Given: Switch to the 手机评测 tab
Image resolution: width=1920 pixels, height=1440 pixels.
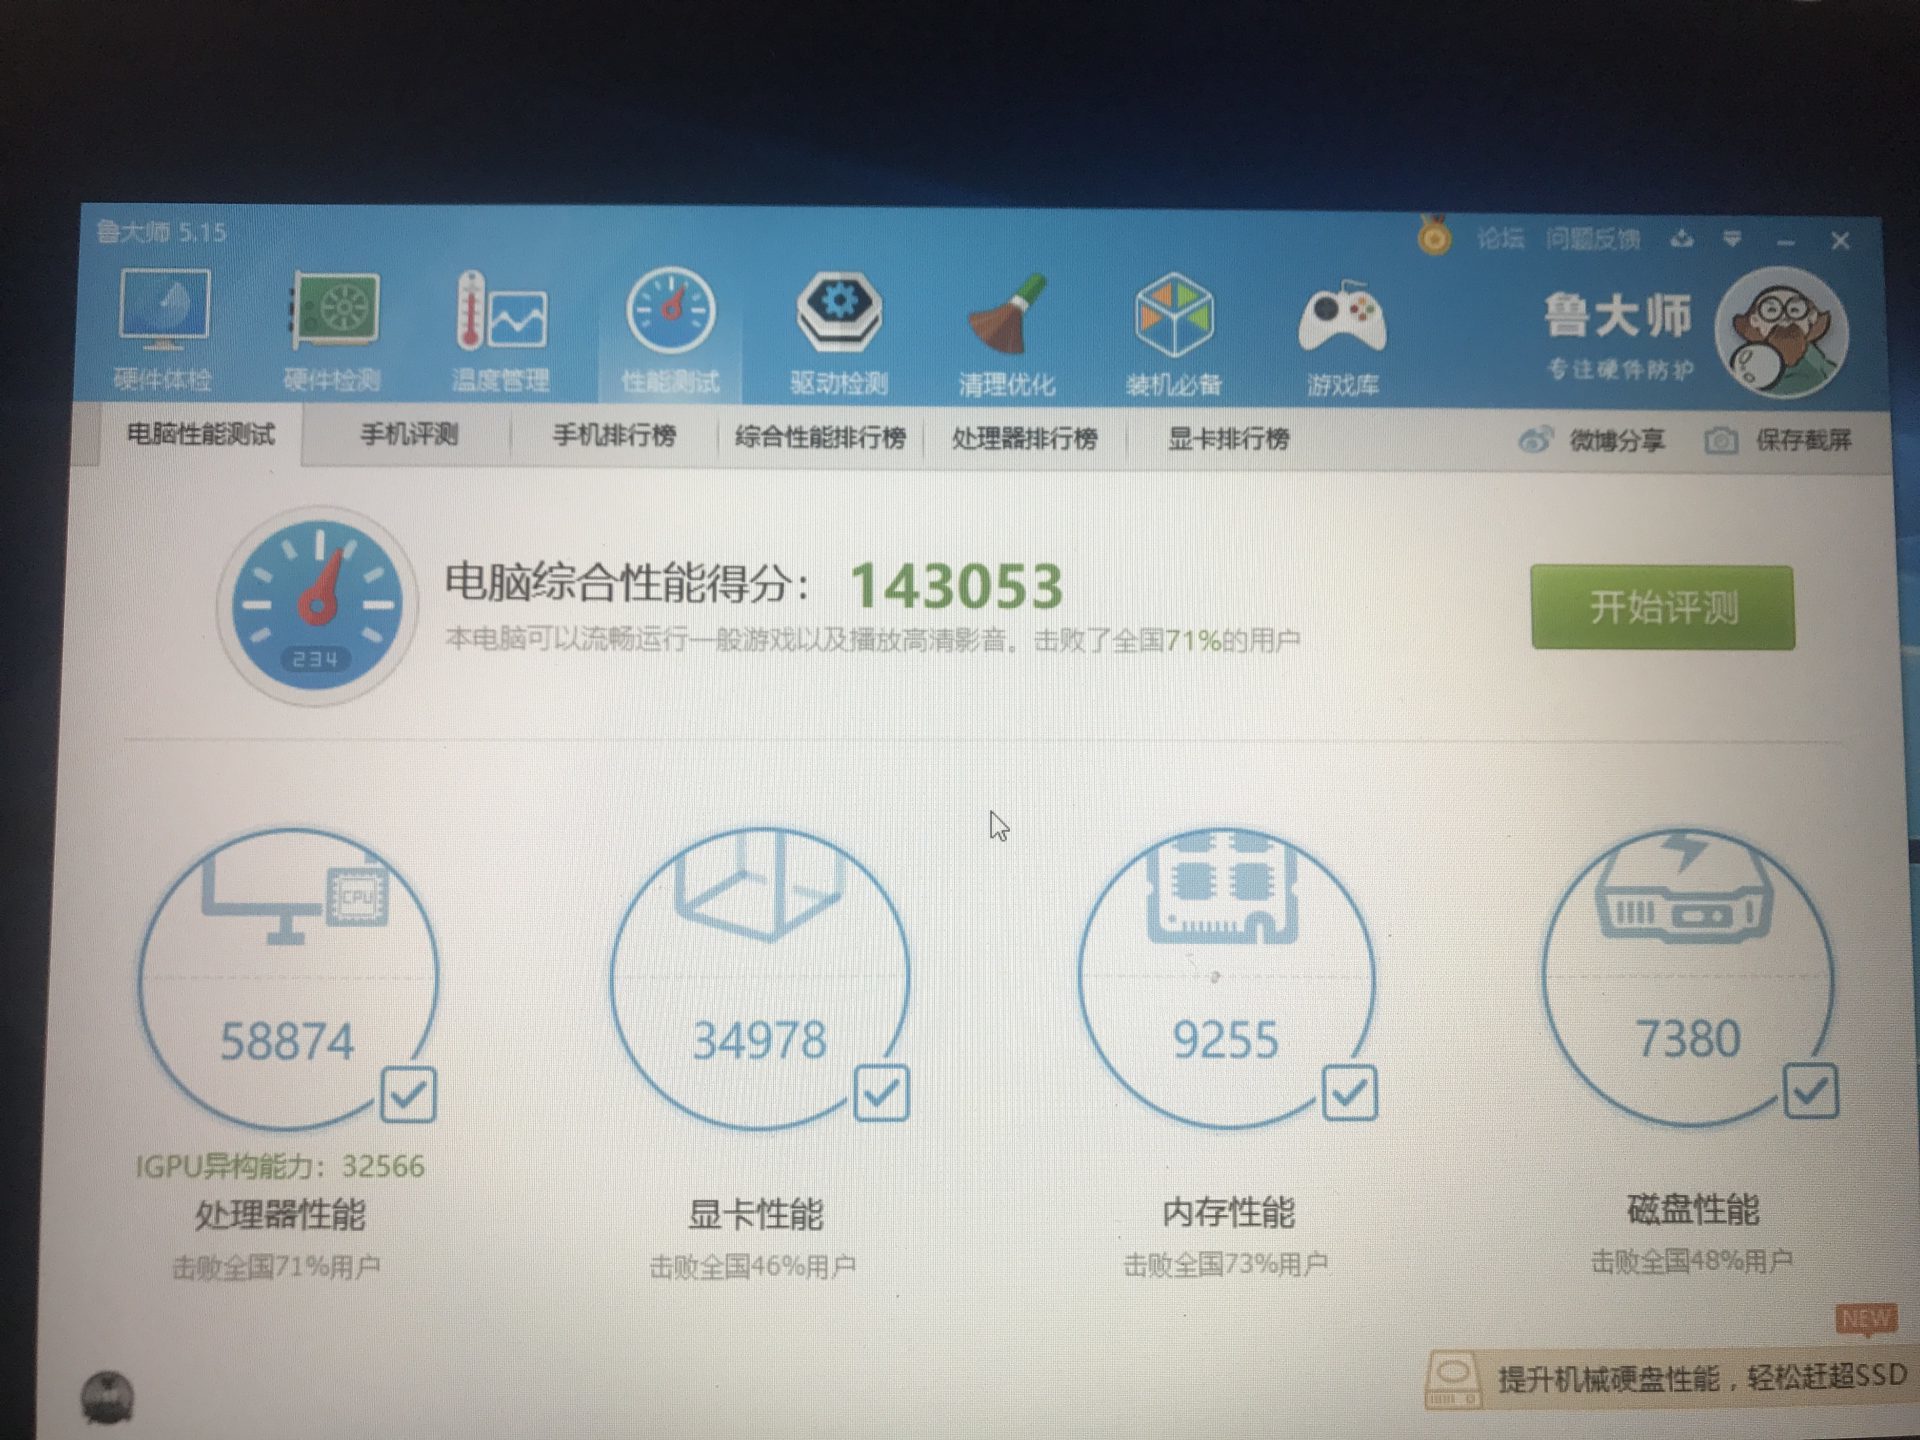Looking at the screenshot, I should pyautogui.click(x=409, y=435).
